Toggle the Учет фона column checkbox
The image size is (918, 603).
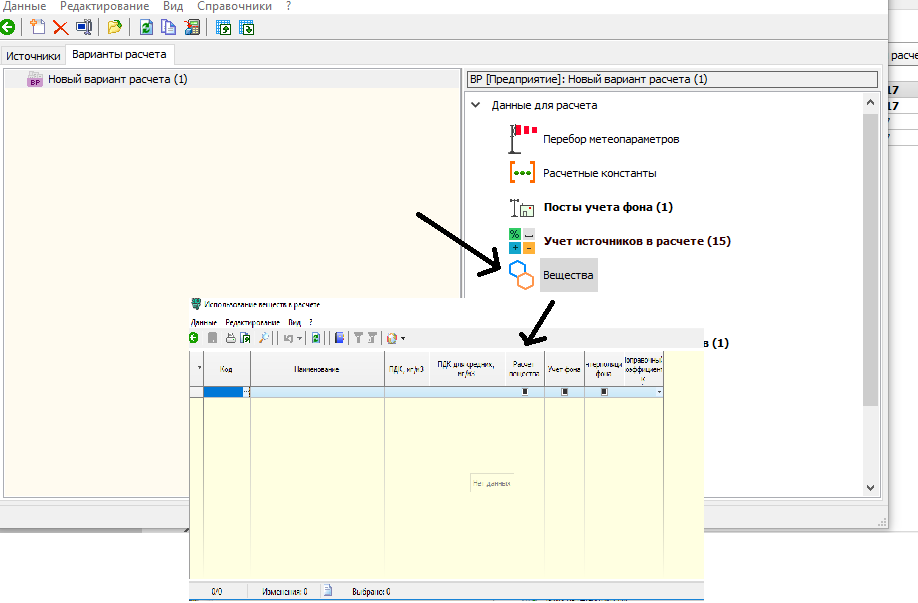click(564, 393)
